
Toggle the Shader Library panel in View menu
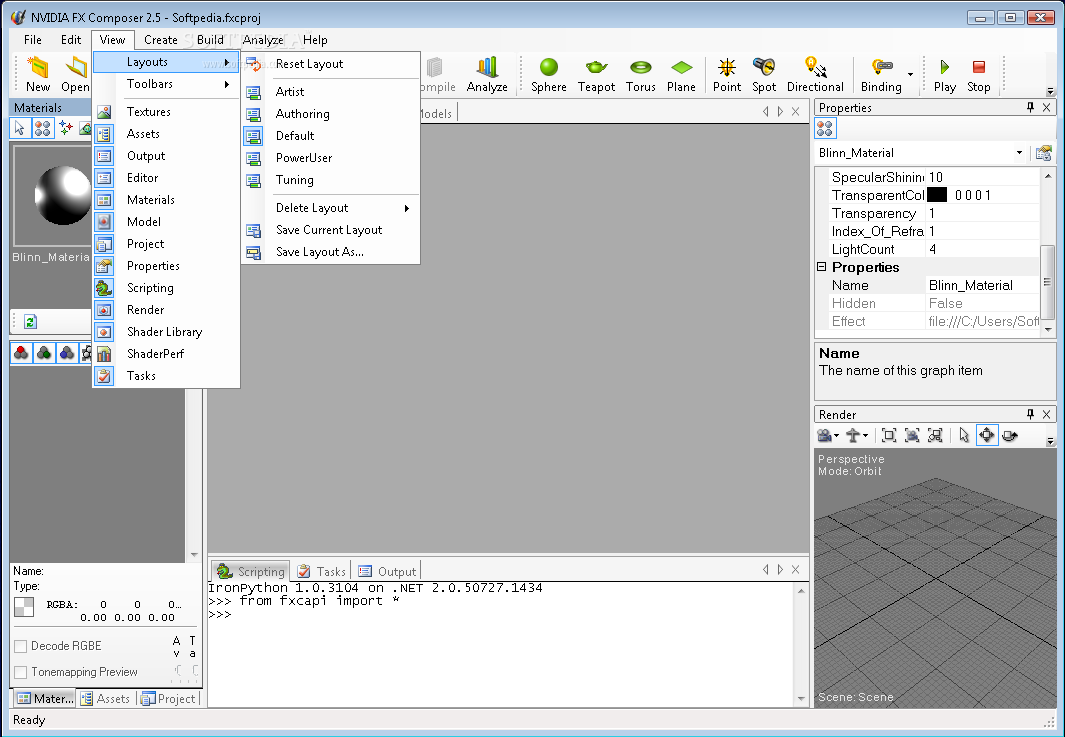(166, 331)
